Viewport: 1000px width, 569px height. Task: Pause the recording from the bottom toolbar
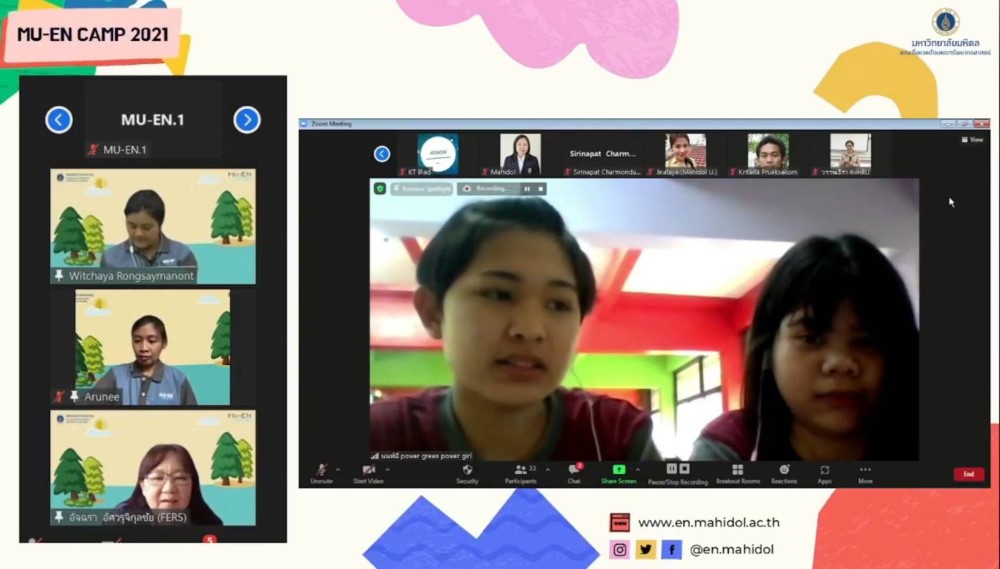click(672, 468)
